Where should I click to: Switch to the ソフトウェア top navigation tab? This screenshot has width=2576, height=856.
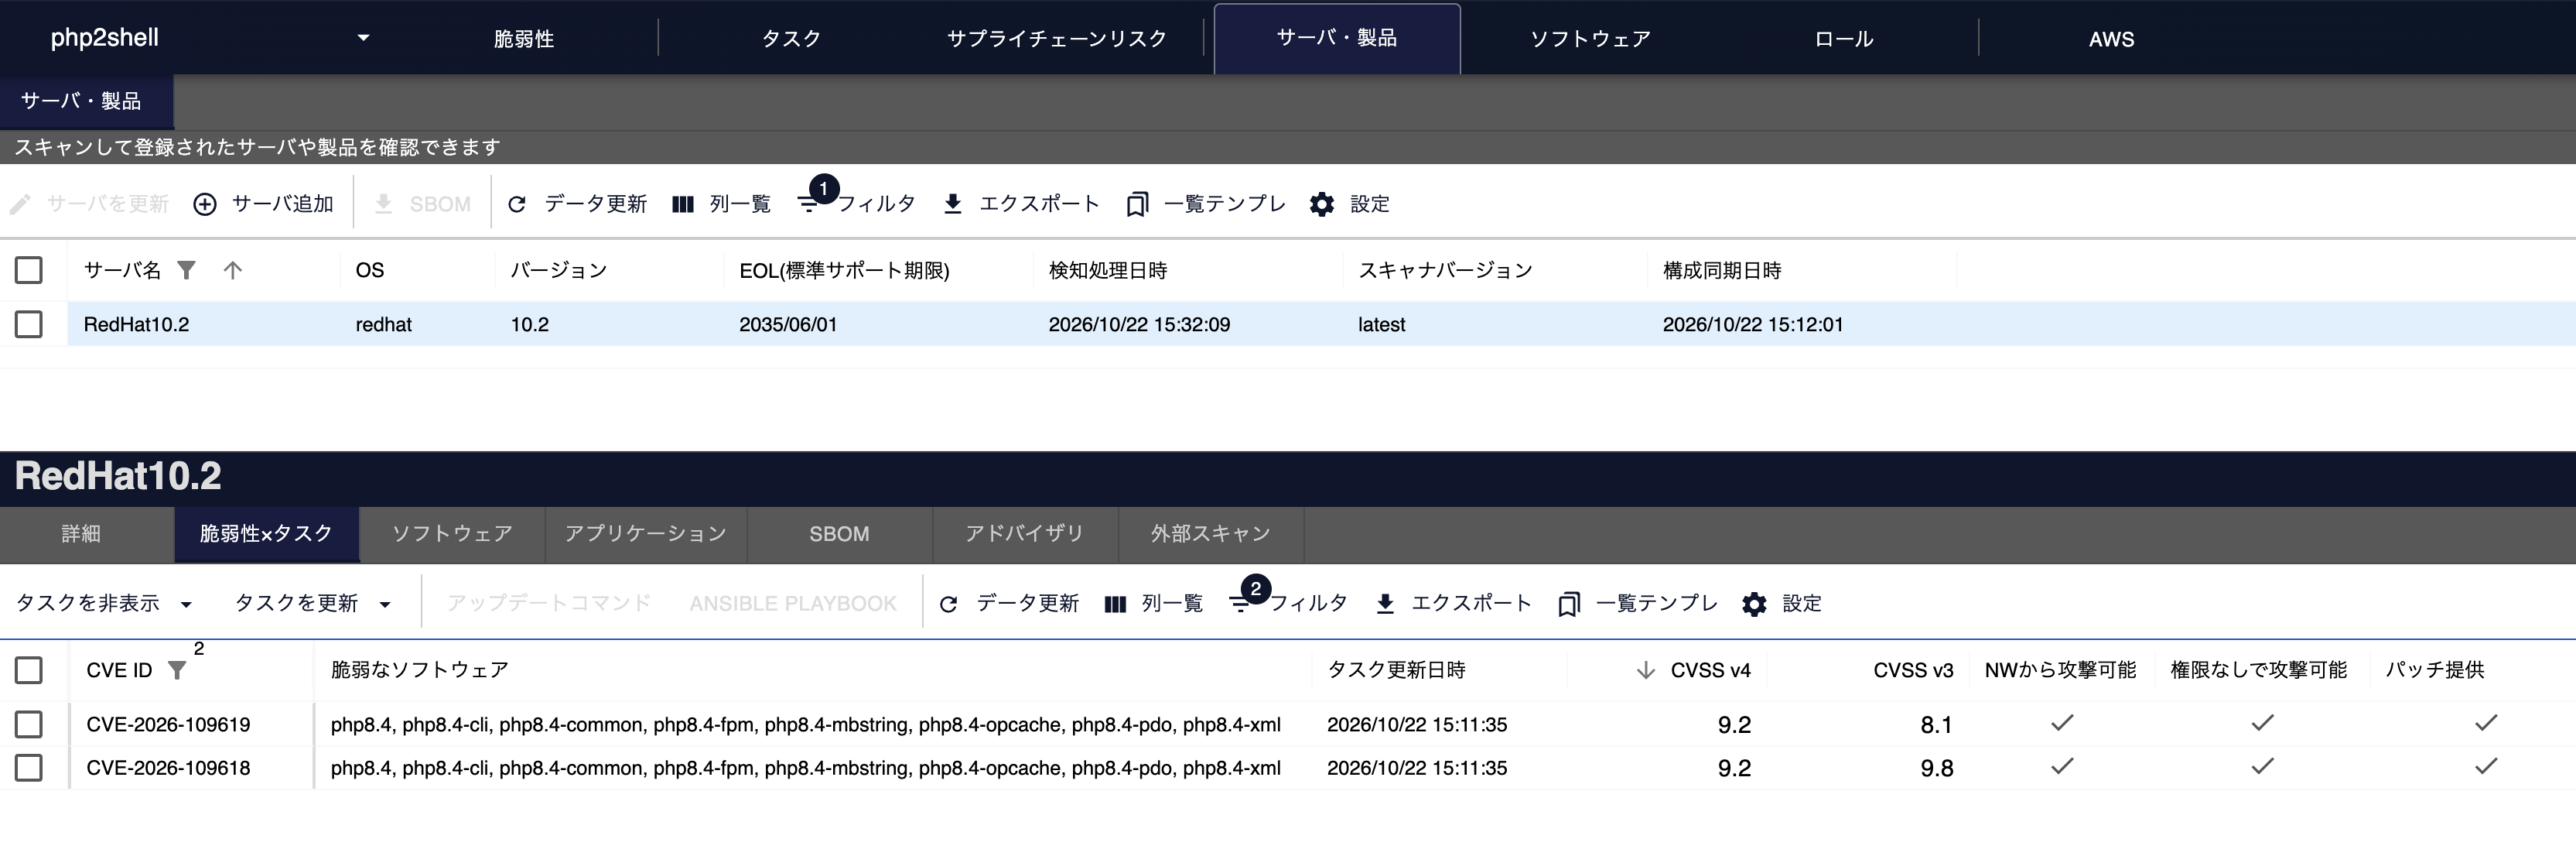(1590, 38)
